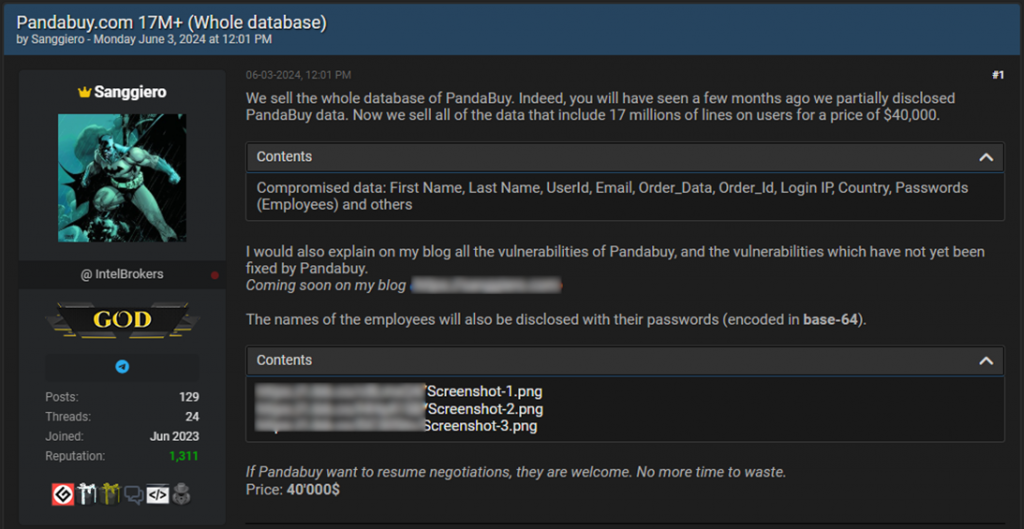This screenshot has width=1024, height=529.
Task: Click the code brackets badge icon
Action: click(157, 494)
